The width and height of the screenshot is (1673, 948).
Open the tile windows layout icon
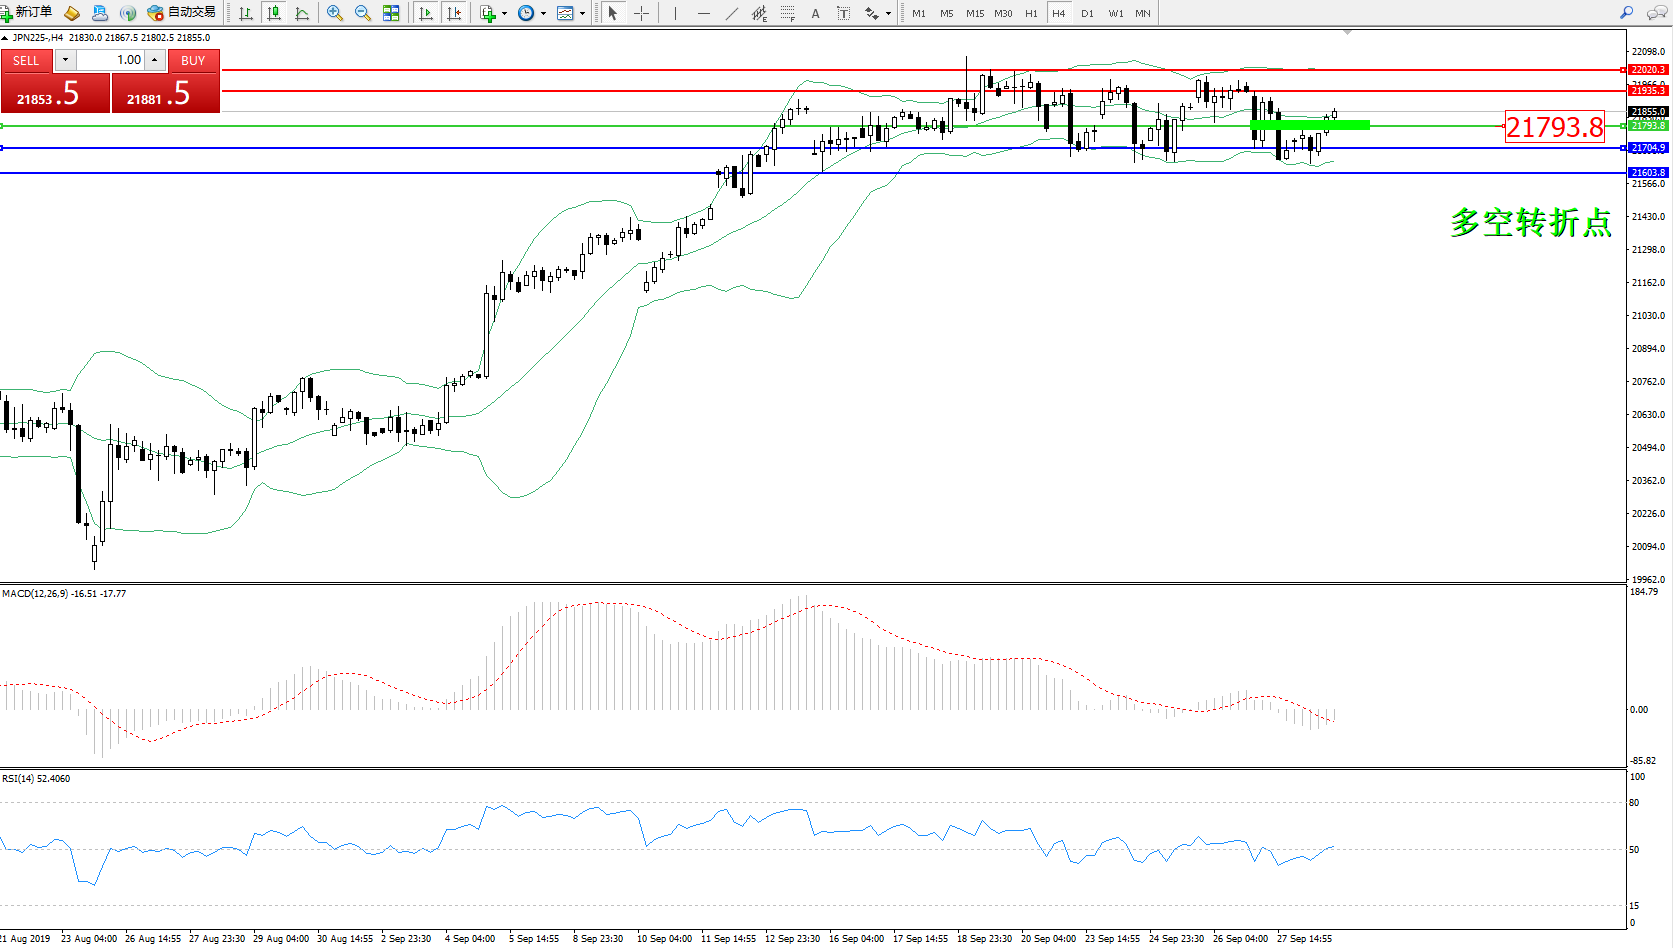(391, 13)
